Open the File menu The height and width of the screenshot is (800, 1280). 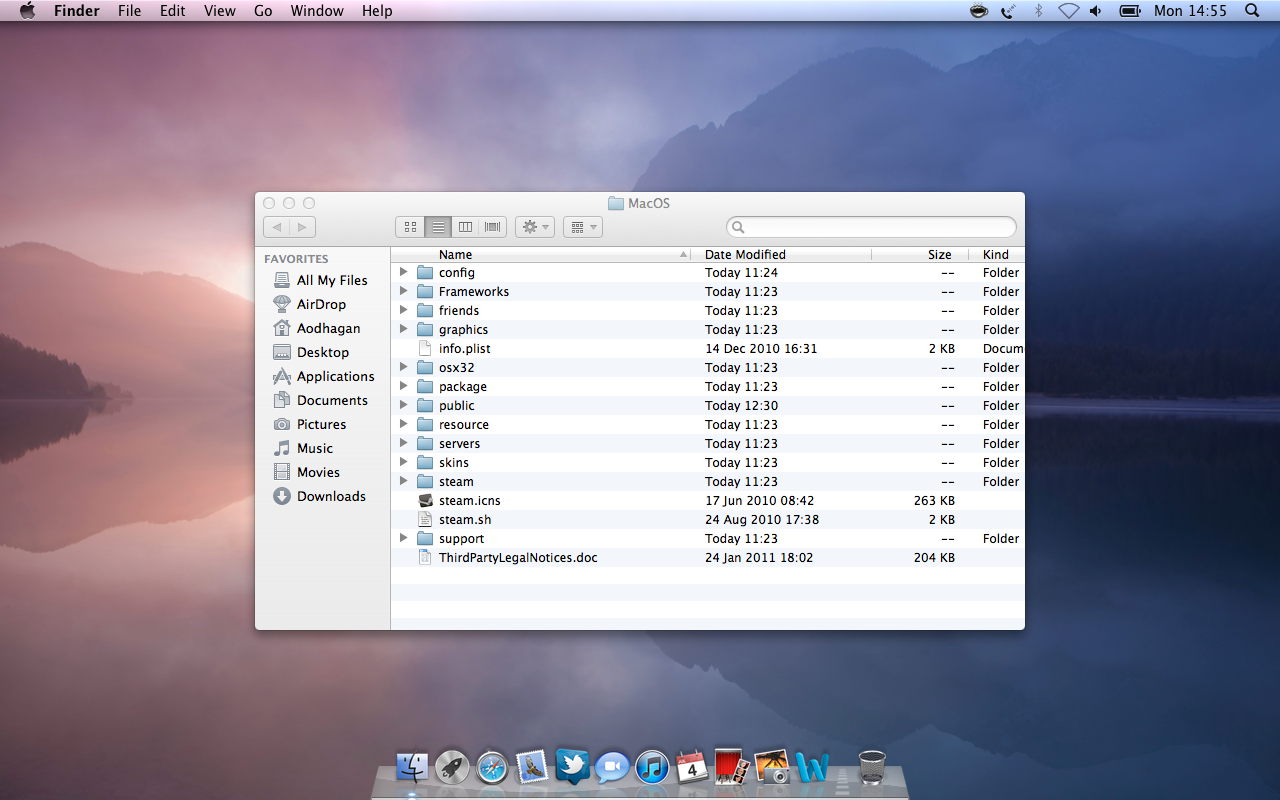tap(129, 11)
